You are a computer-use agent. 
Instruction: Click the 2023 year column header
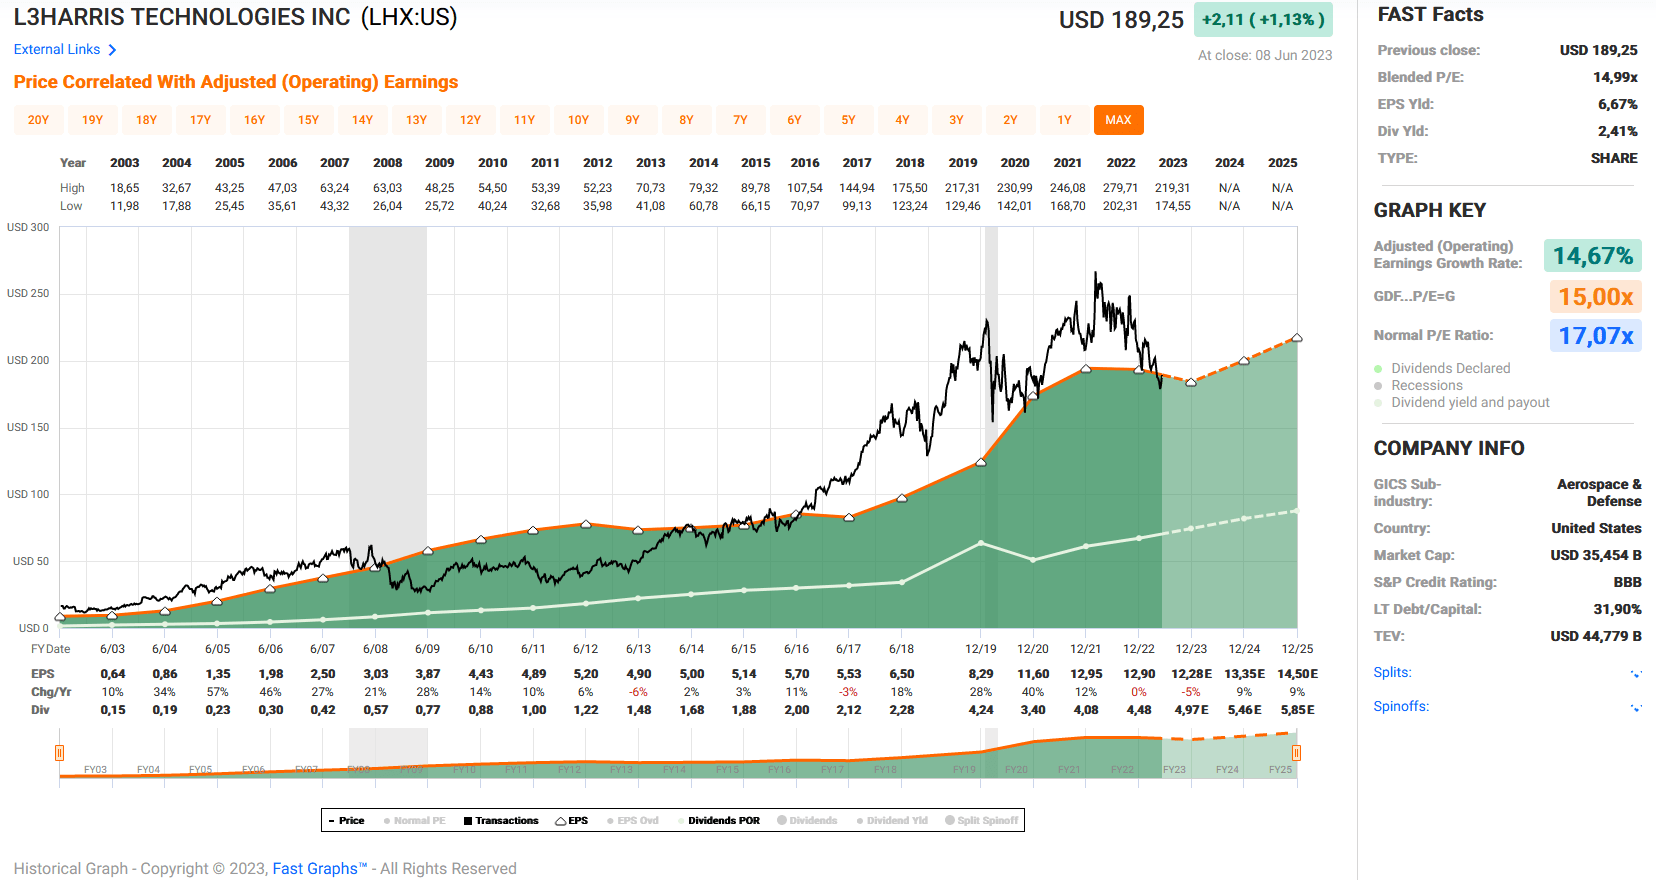[x=1173, y=163]
